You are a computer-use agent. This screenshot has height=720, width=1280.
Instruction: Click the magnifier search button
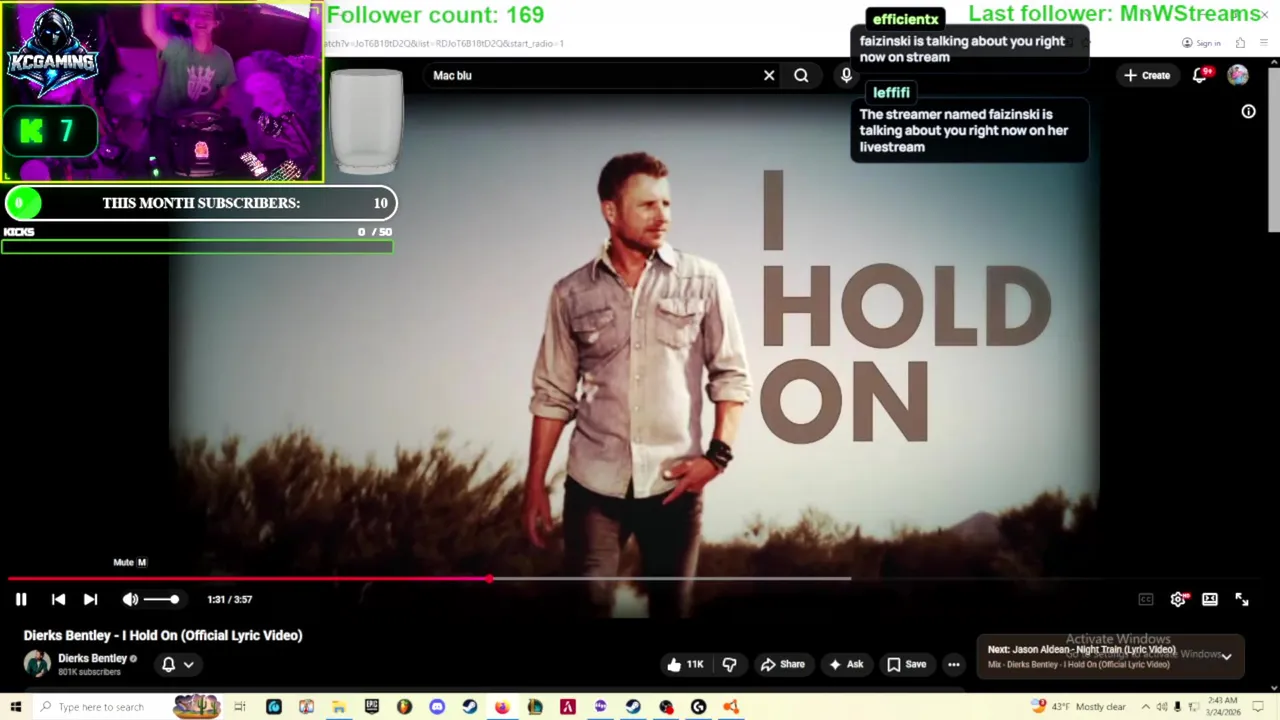pos(801,75)
